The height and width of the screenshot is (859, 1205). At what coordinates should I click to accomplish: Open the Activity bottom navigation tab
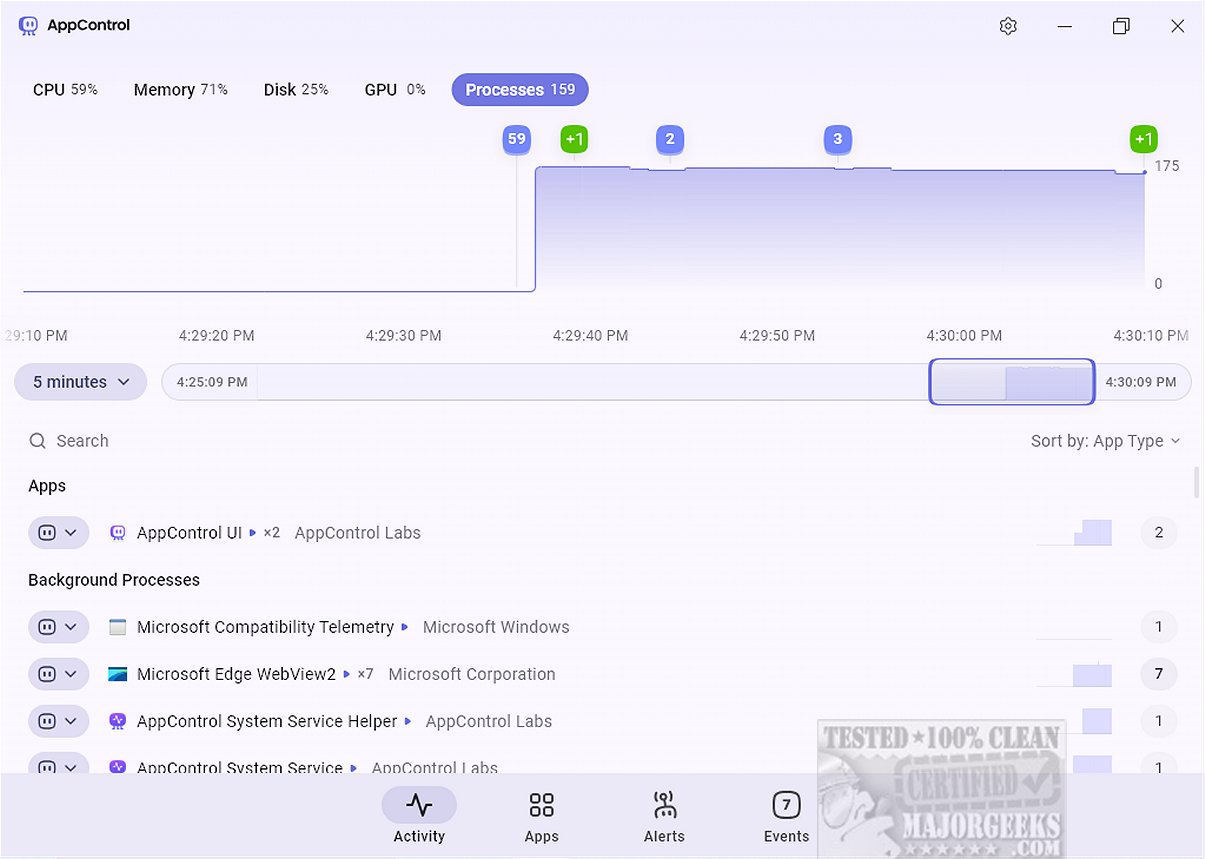(x=419, y=815)
